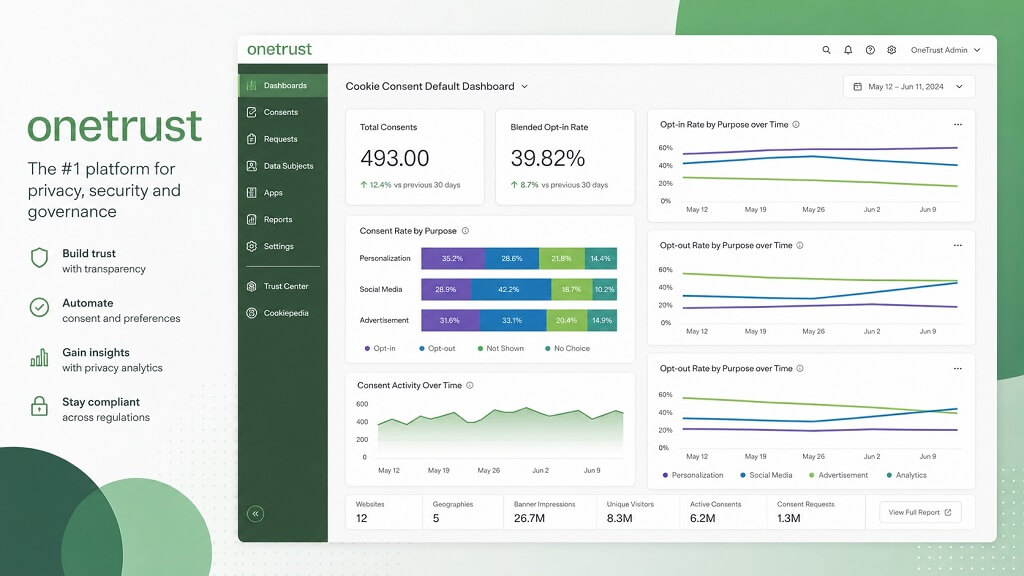The width and height of the screenshot is (1024, 576).
Task: Click the Settings gear icon in sidebar
Action: click(x=251, y=246)
